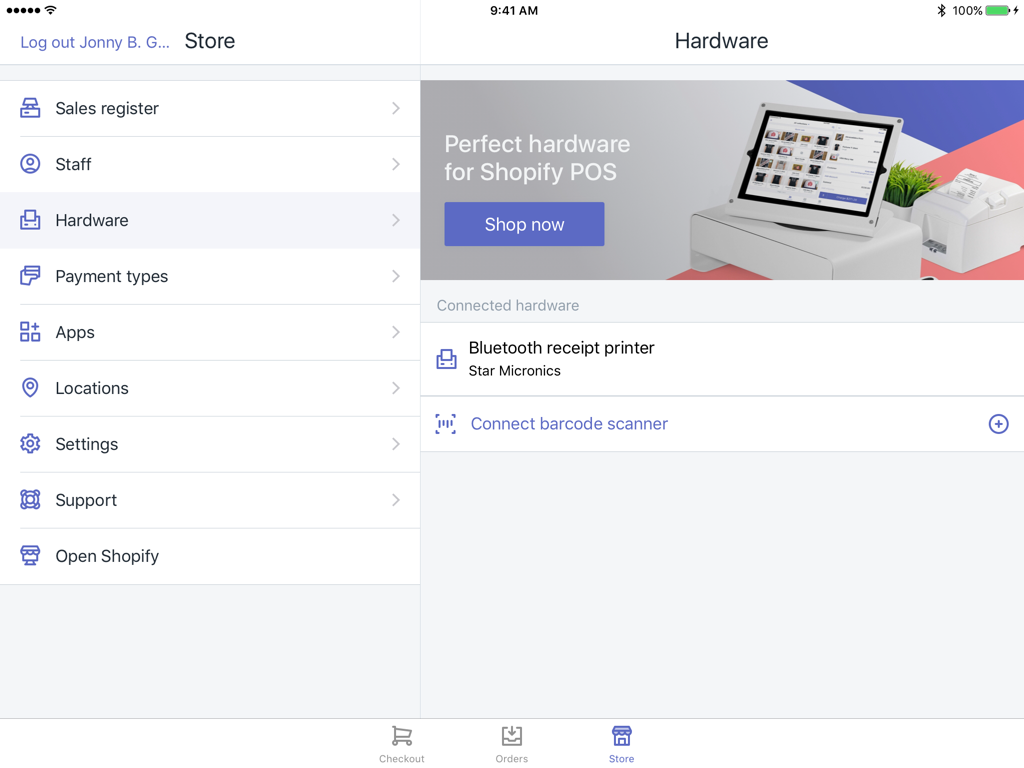Image resolution: width=1024 pixels, height=768 pixels.
Task: Click the Settings gear icon
Action: [30, 444]
